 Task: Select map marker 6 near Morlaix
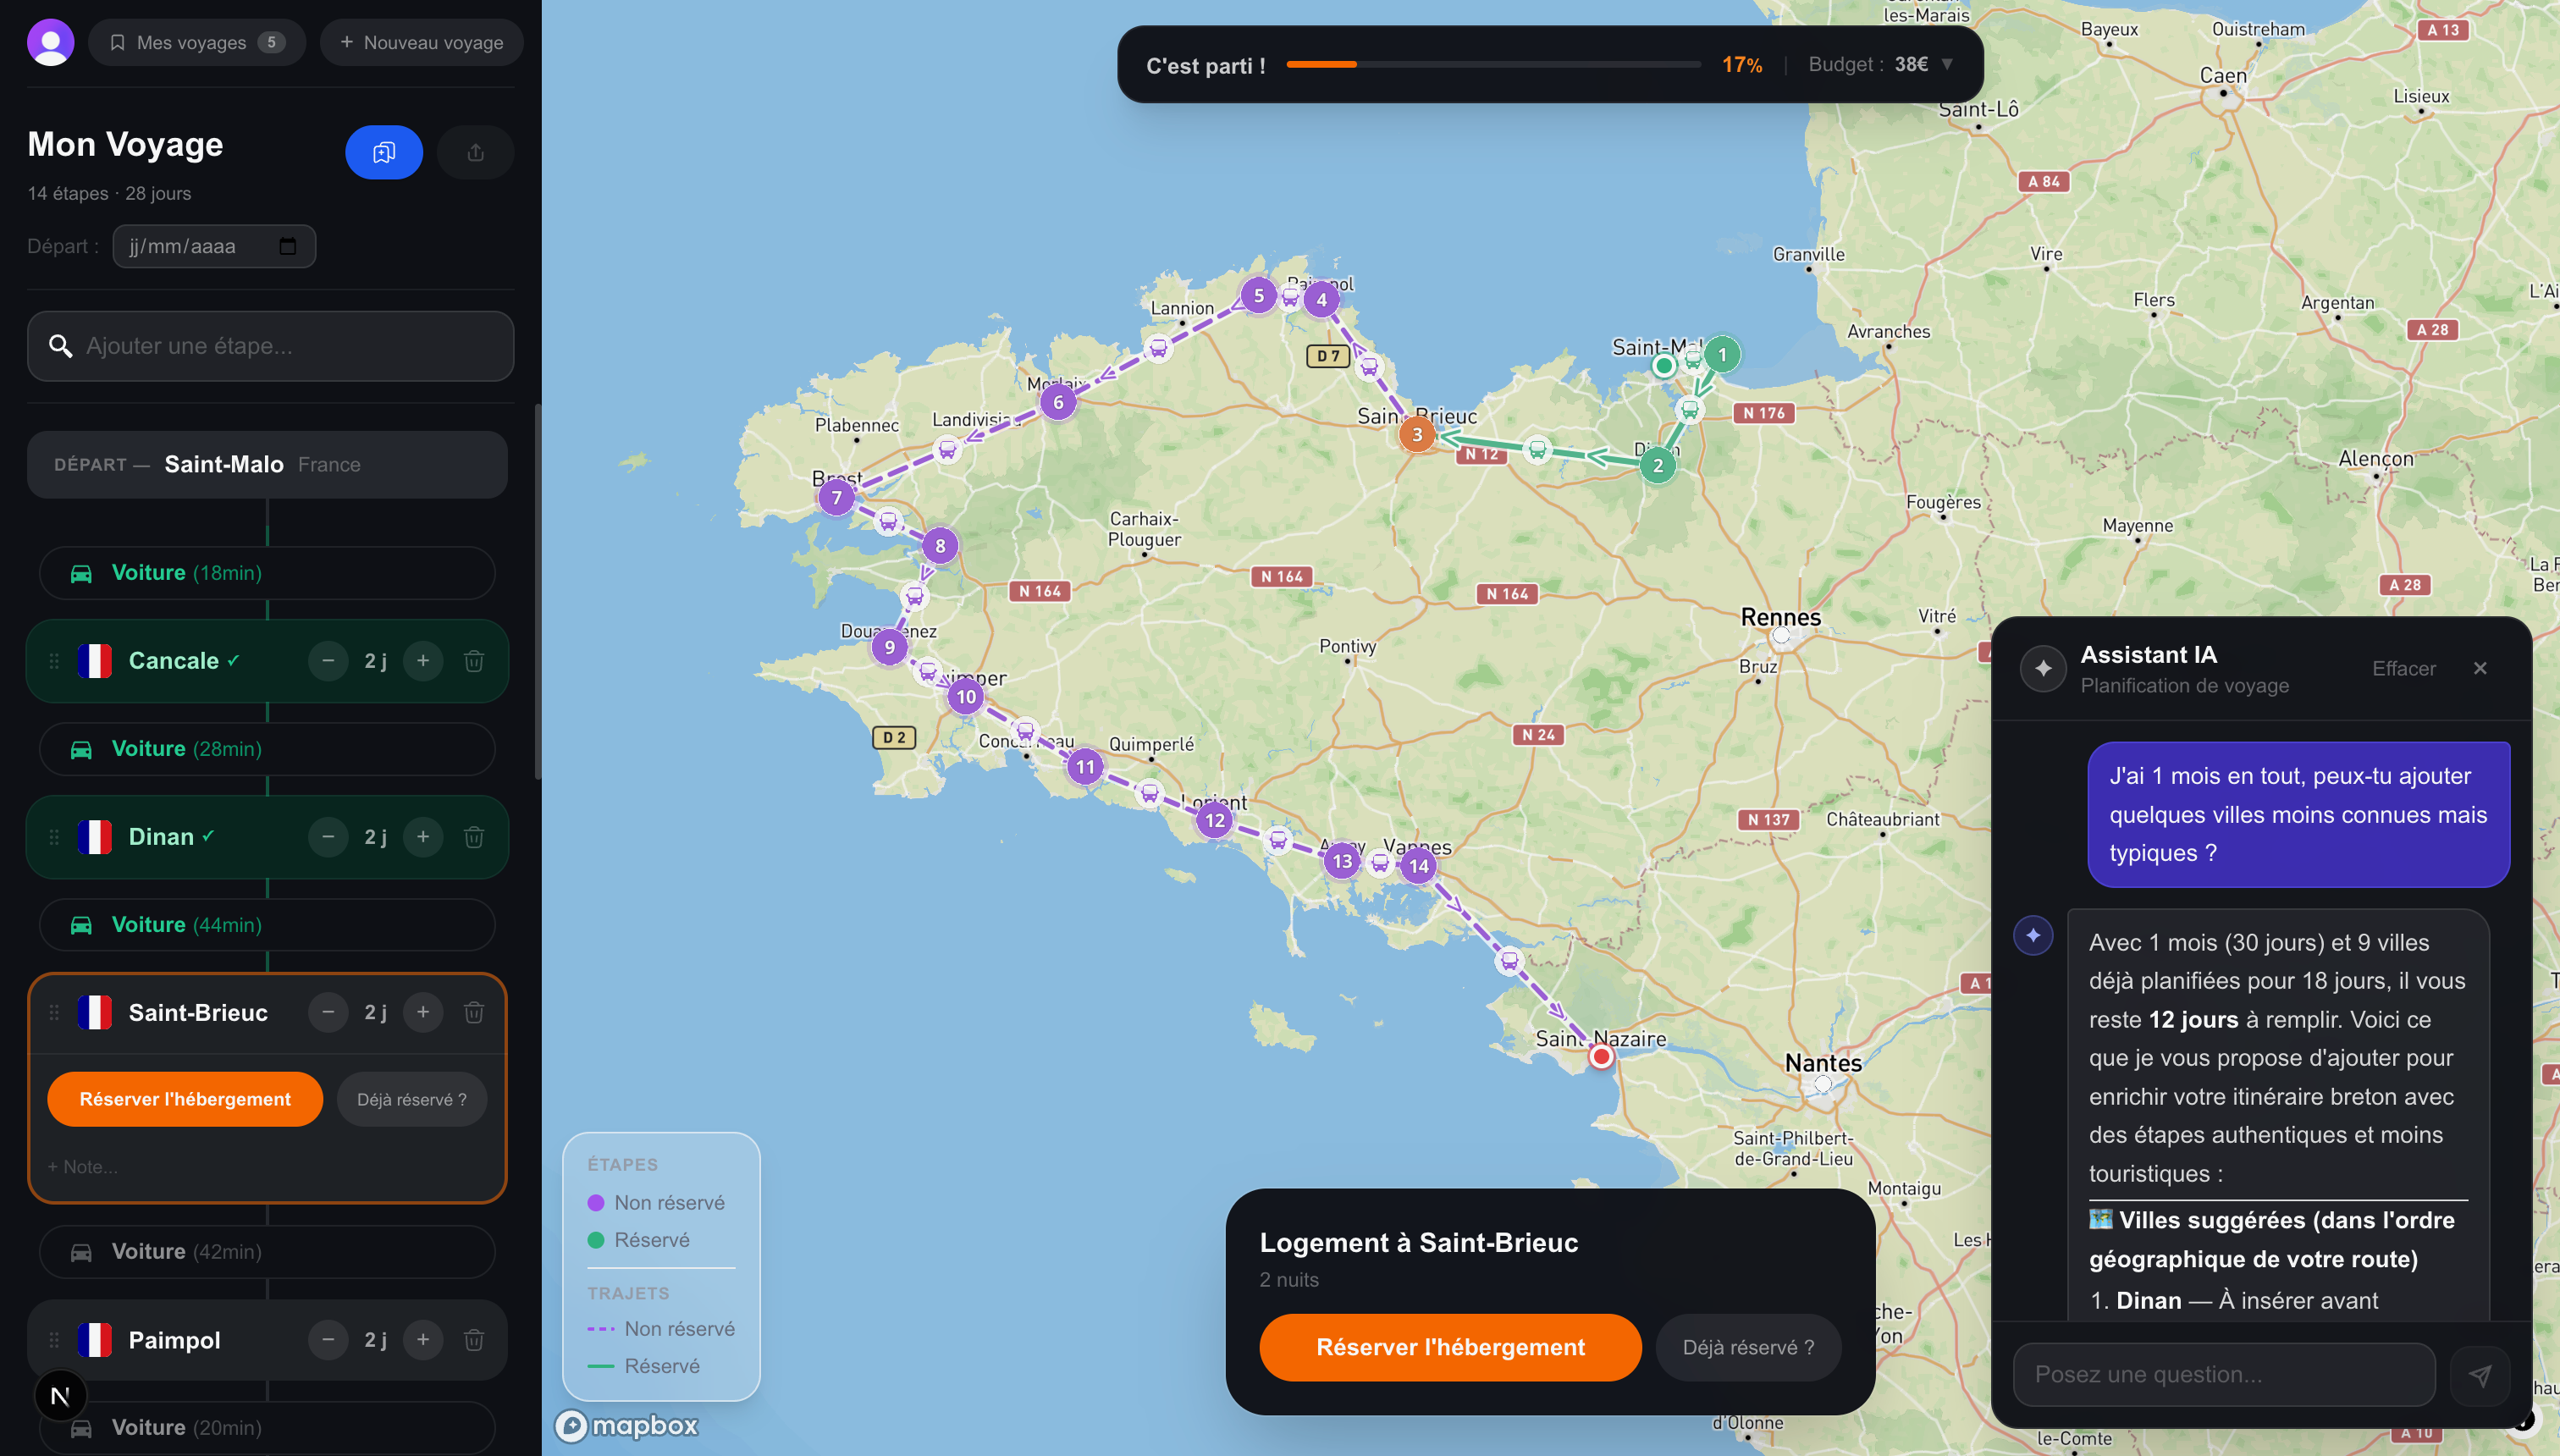[x=1058, y=403]
